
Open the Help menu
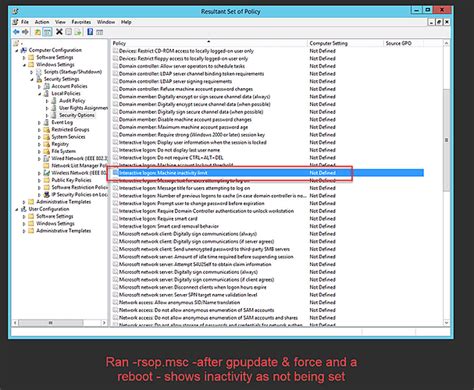click(126, 22)
